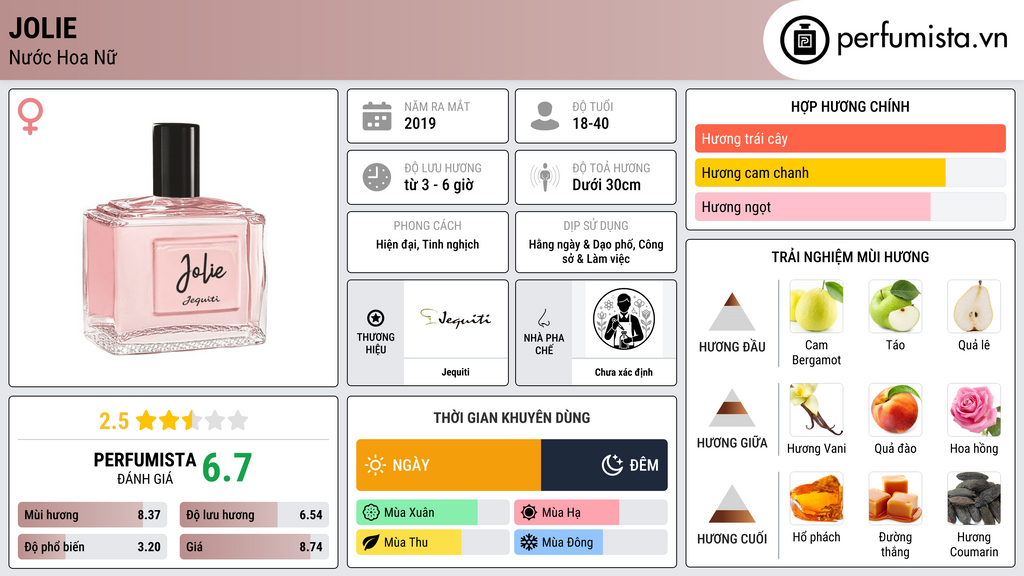This screenshot has width=1024, height=576.
Task: Click the Độ lưu hương 6.54 rating bar
Action: coord(254,515)
